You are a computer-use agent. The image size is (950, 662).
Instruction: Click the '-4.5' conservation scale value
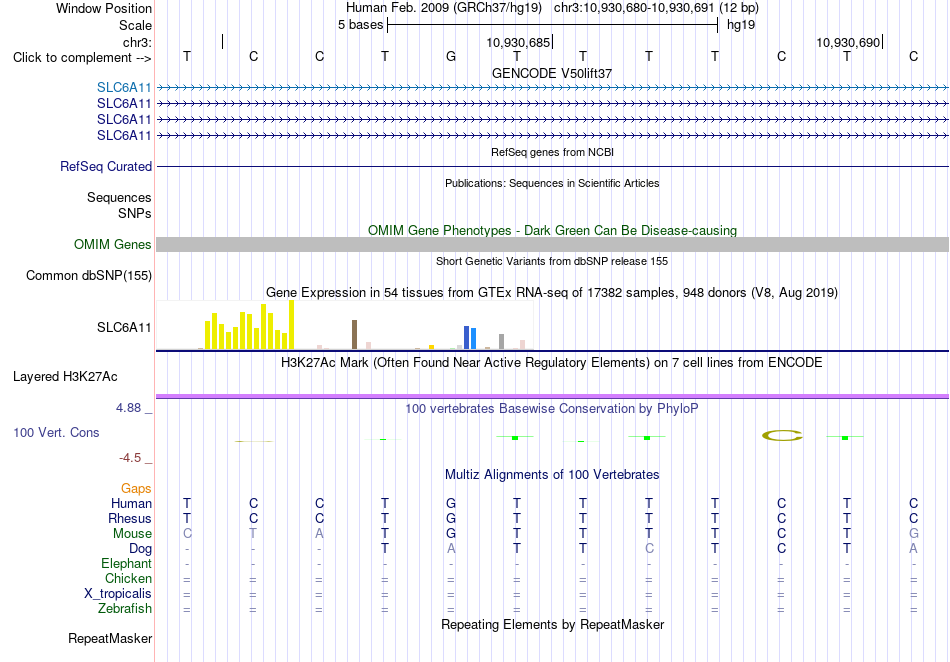coord(130,458)
